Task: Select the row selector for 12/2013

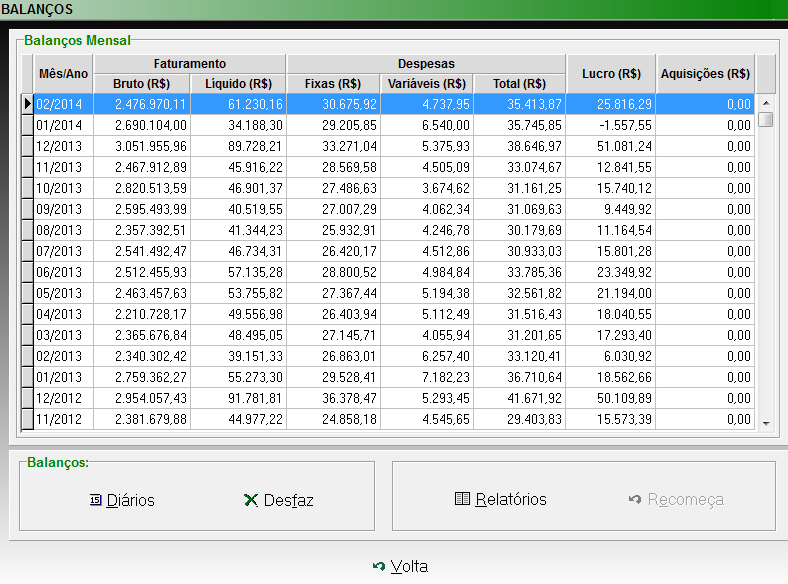Action: click(x=28, y=146)
